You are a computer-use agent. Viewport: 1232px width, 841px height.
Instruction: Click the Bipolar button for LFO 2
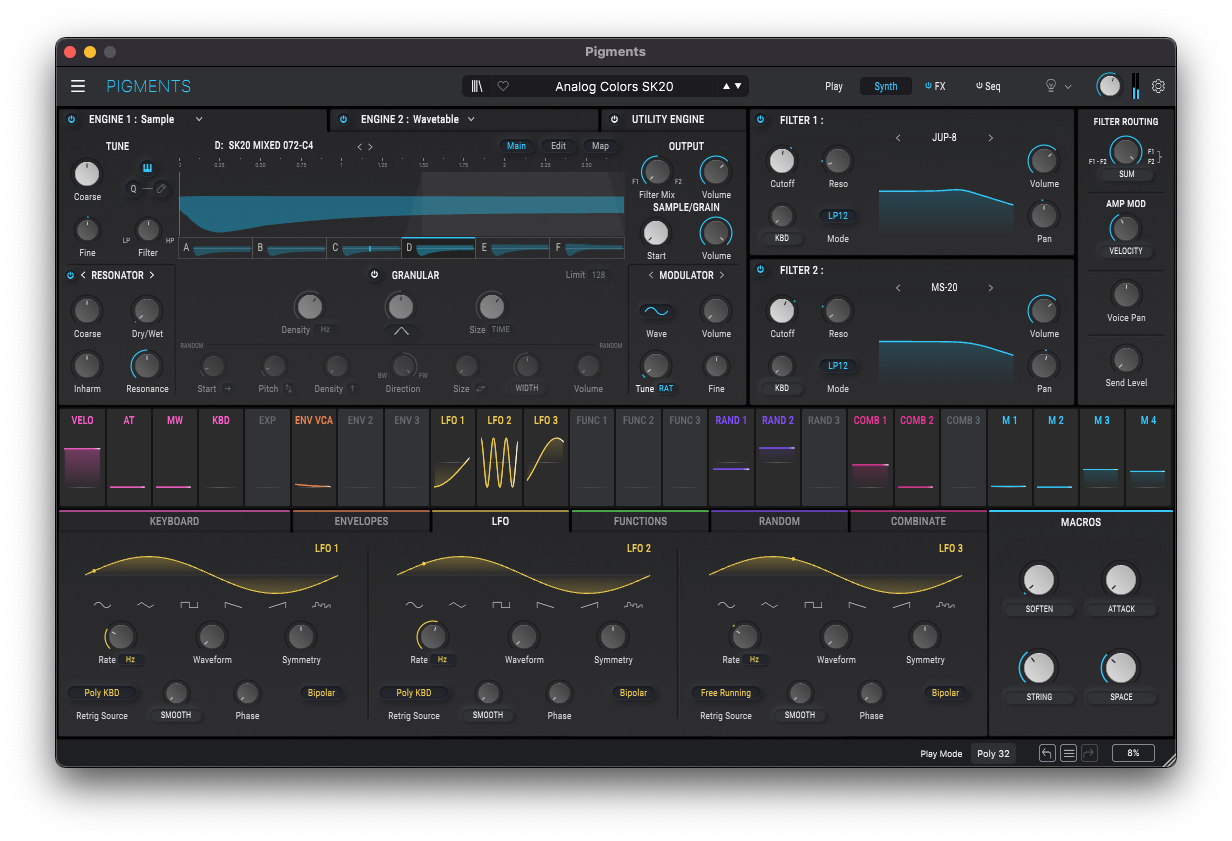point(633,693)
